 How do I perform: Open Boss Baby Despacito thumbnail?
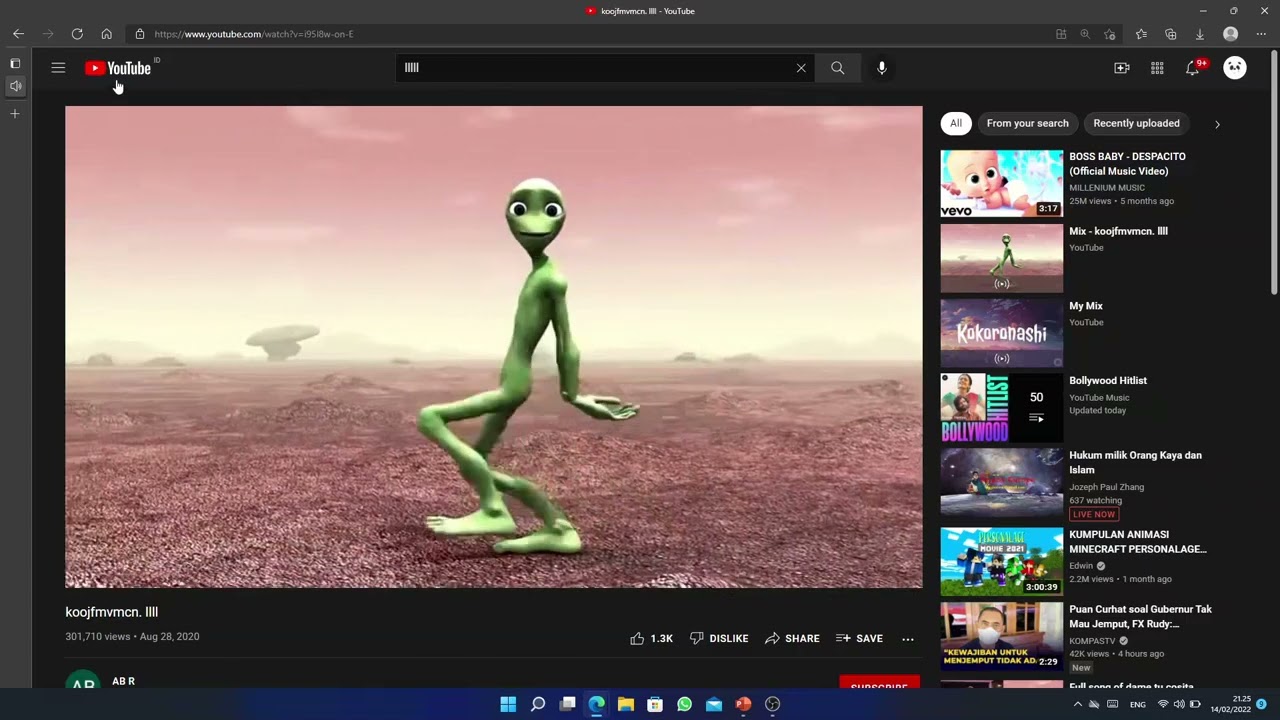tap(1001, 184)
